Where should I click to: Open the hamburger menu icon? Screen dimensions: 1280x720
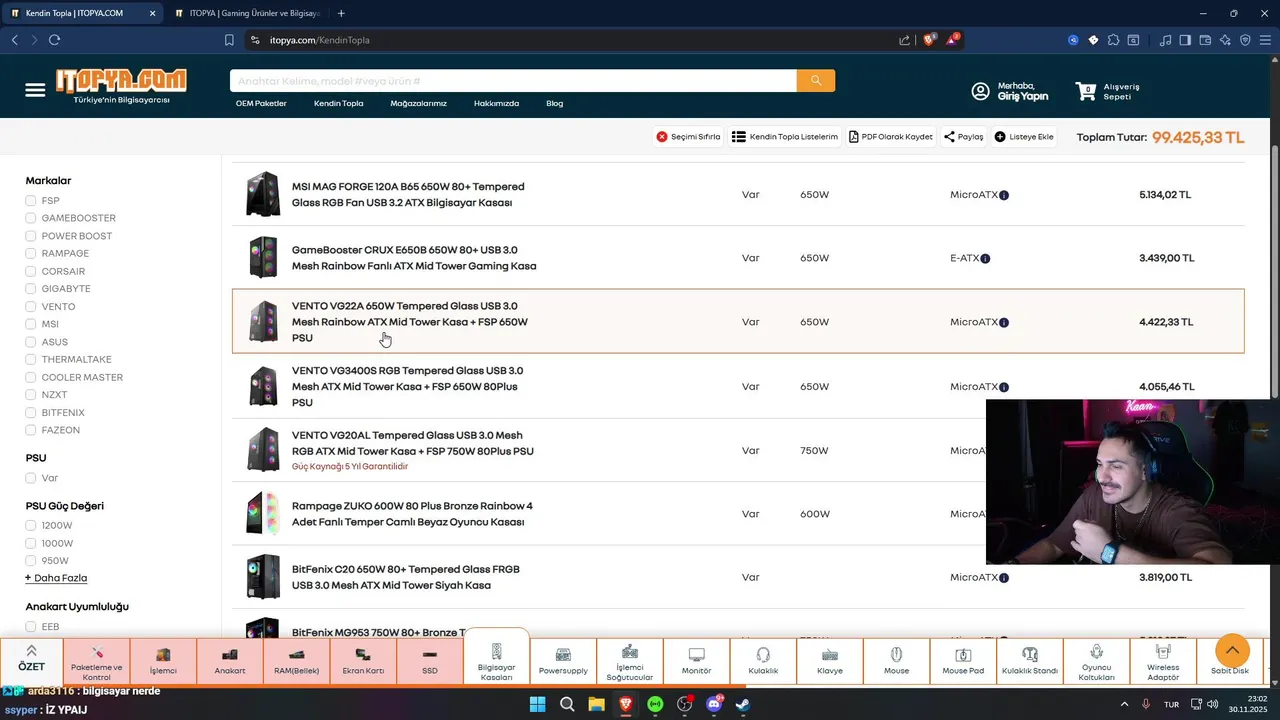click(35, 90)
